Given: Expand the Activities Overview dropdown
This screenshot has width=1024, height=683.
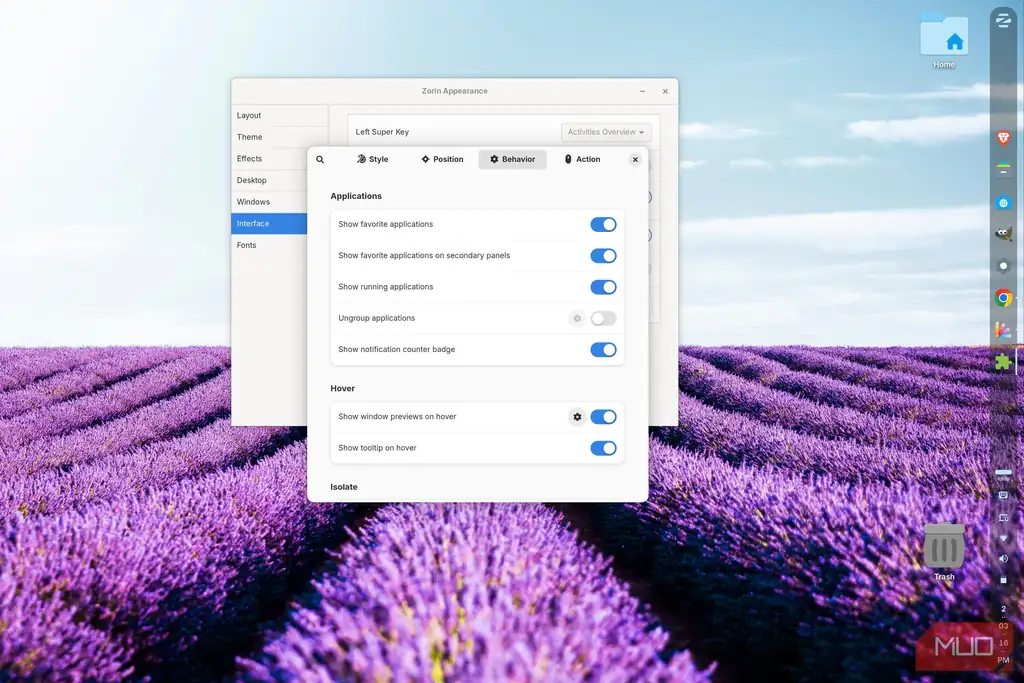Looking at the screenshot, I should click(x=605, y=132).
